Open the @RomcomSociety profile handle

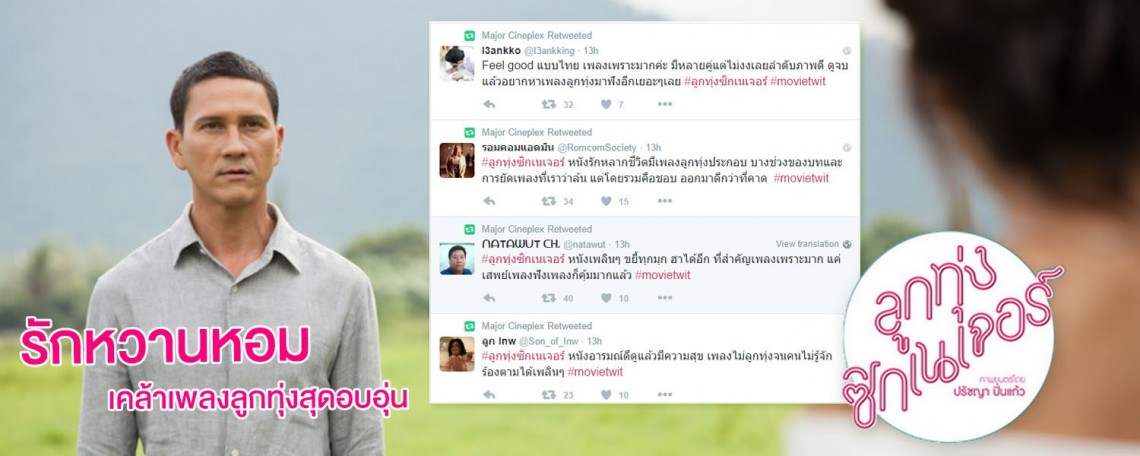[x=597, y=148]
